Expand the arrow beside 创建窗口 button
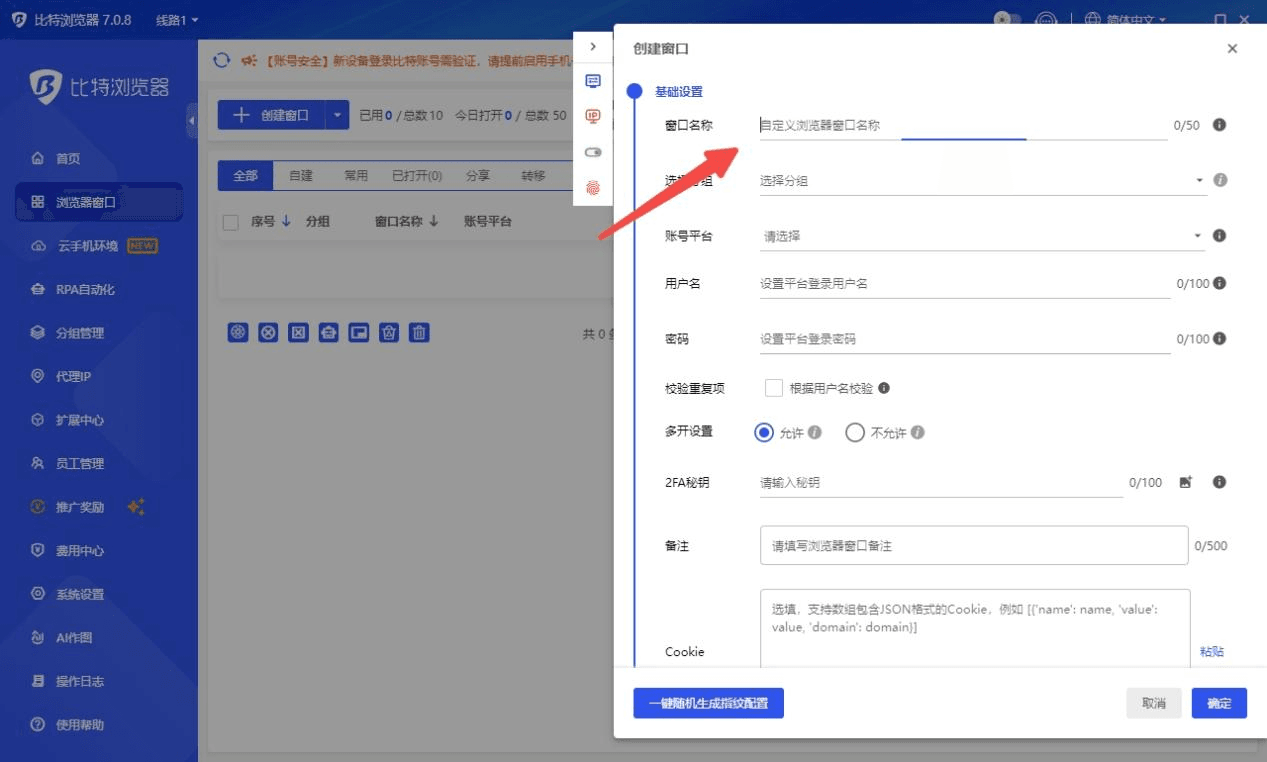Screen dimensions: 1267x762 click(x=337, y=115)
